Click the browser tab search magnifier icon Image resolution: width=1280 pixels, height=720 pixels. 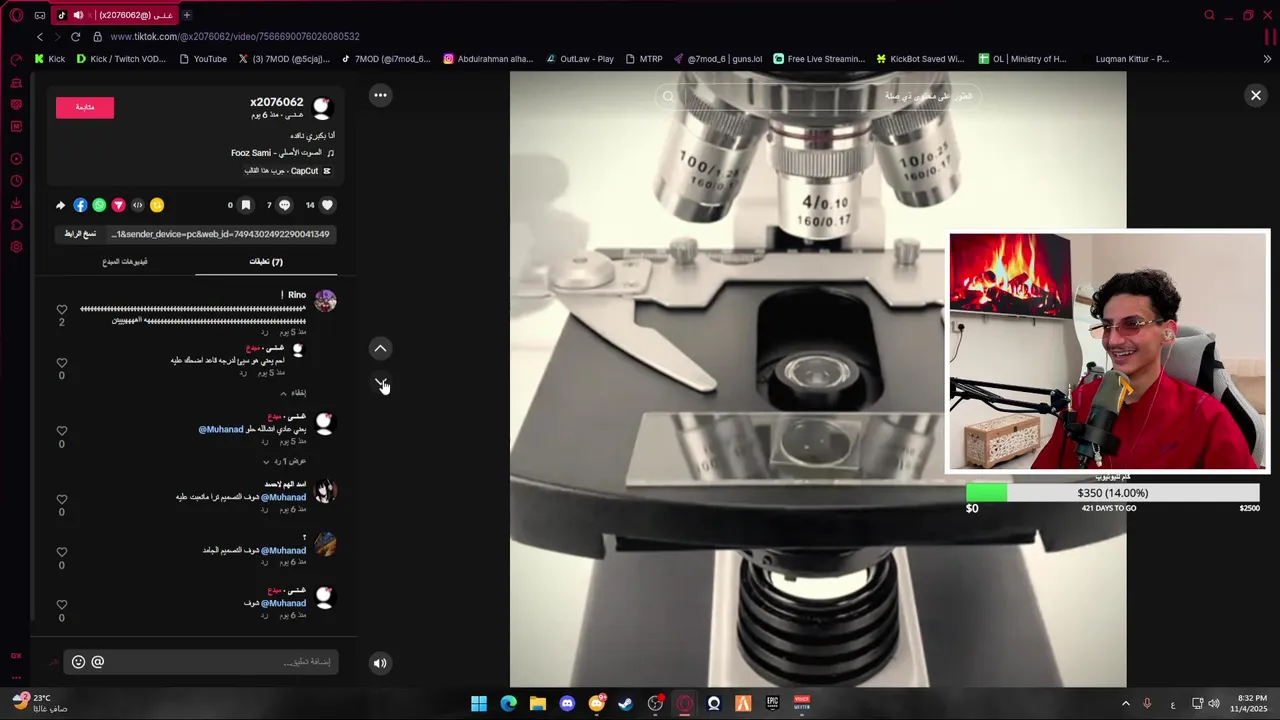[x=1209, y=15]
